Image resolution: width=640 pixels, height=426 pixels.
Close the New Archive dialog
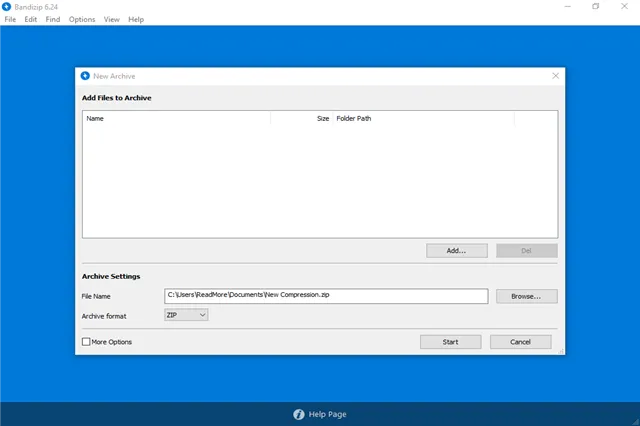[x=556, y=76]
